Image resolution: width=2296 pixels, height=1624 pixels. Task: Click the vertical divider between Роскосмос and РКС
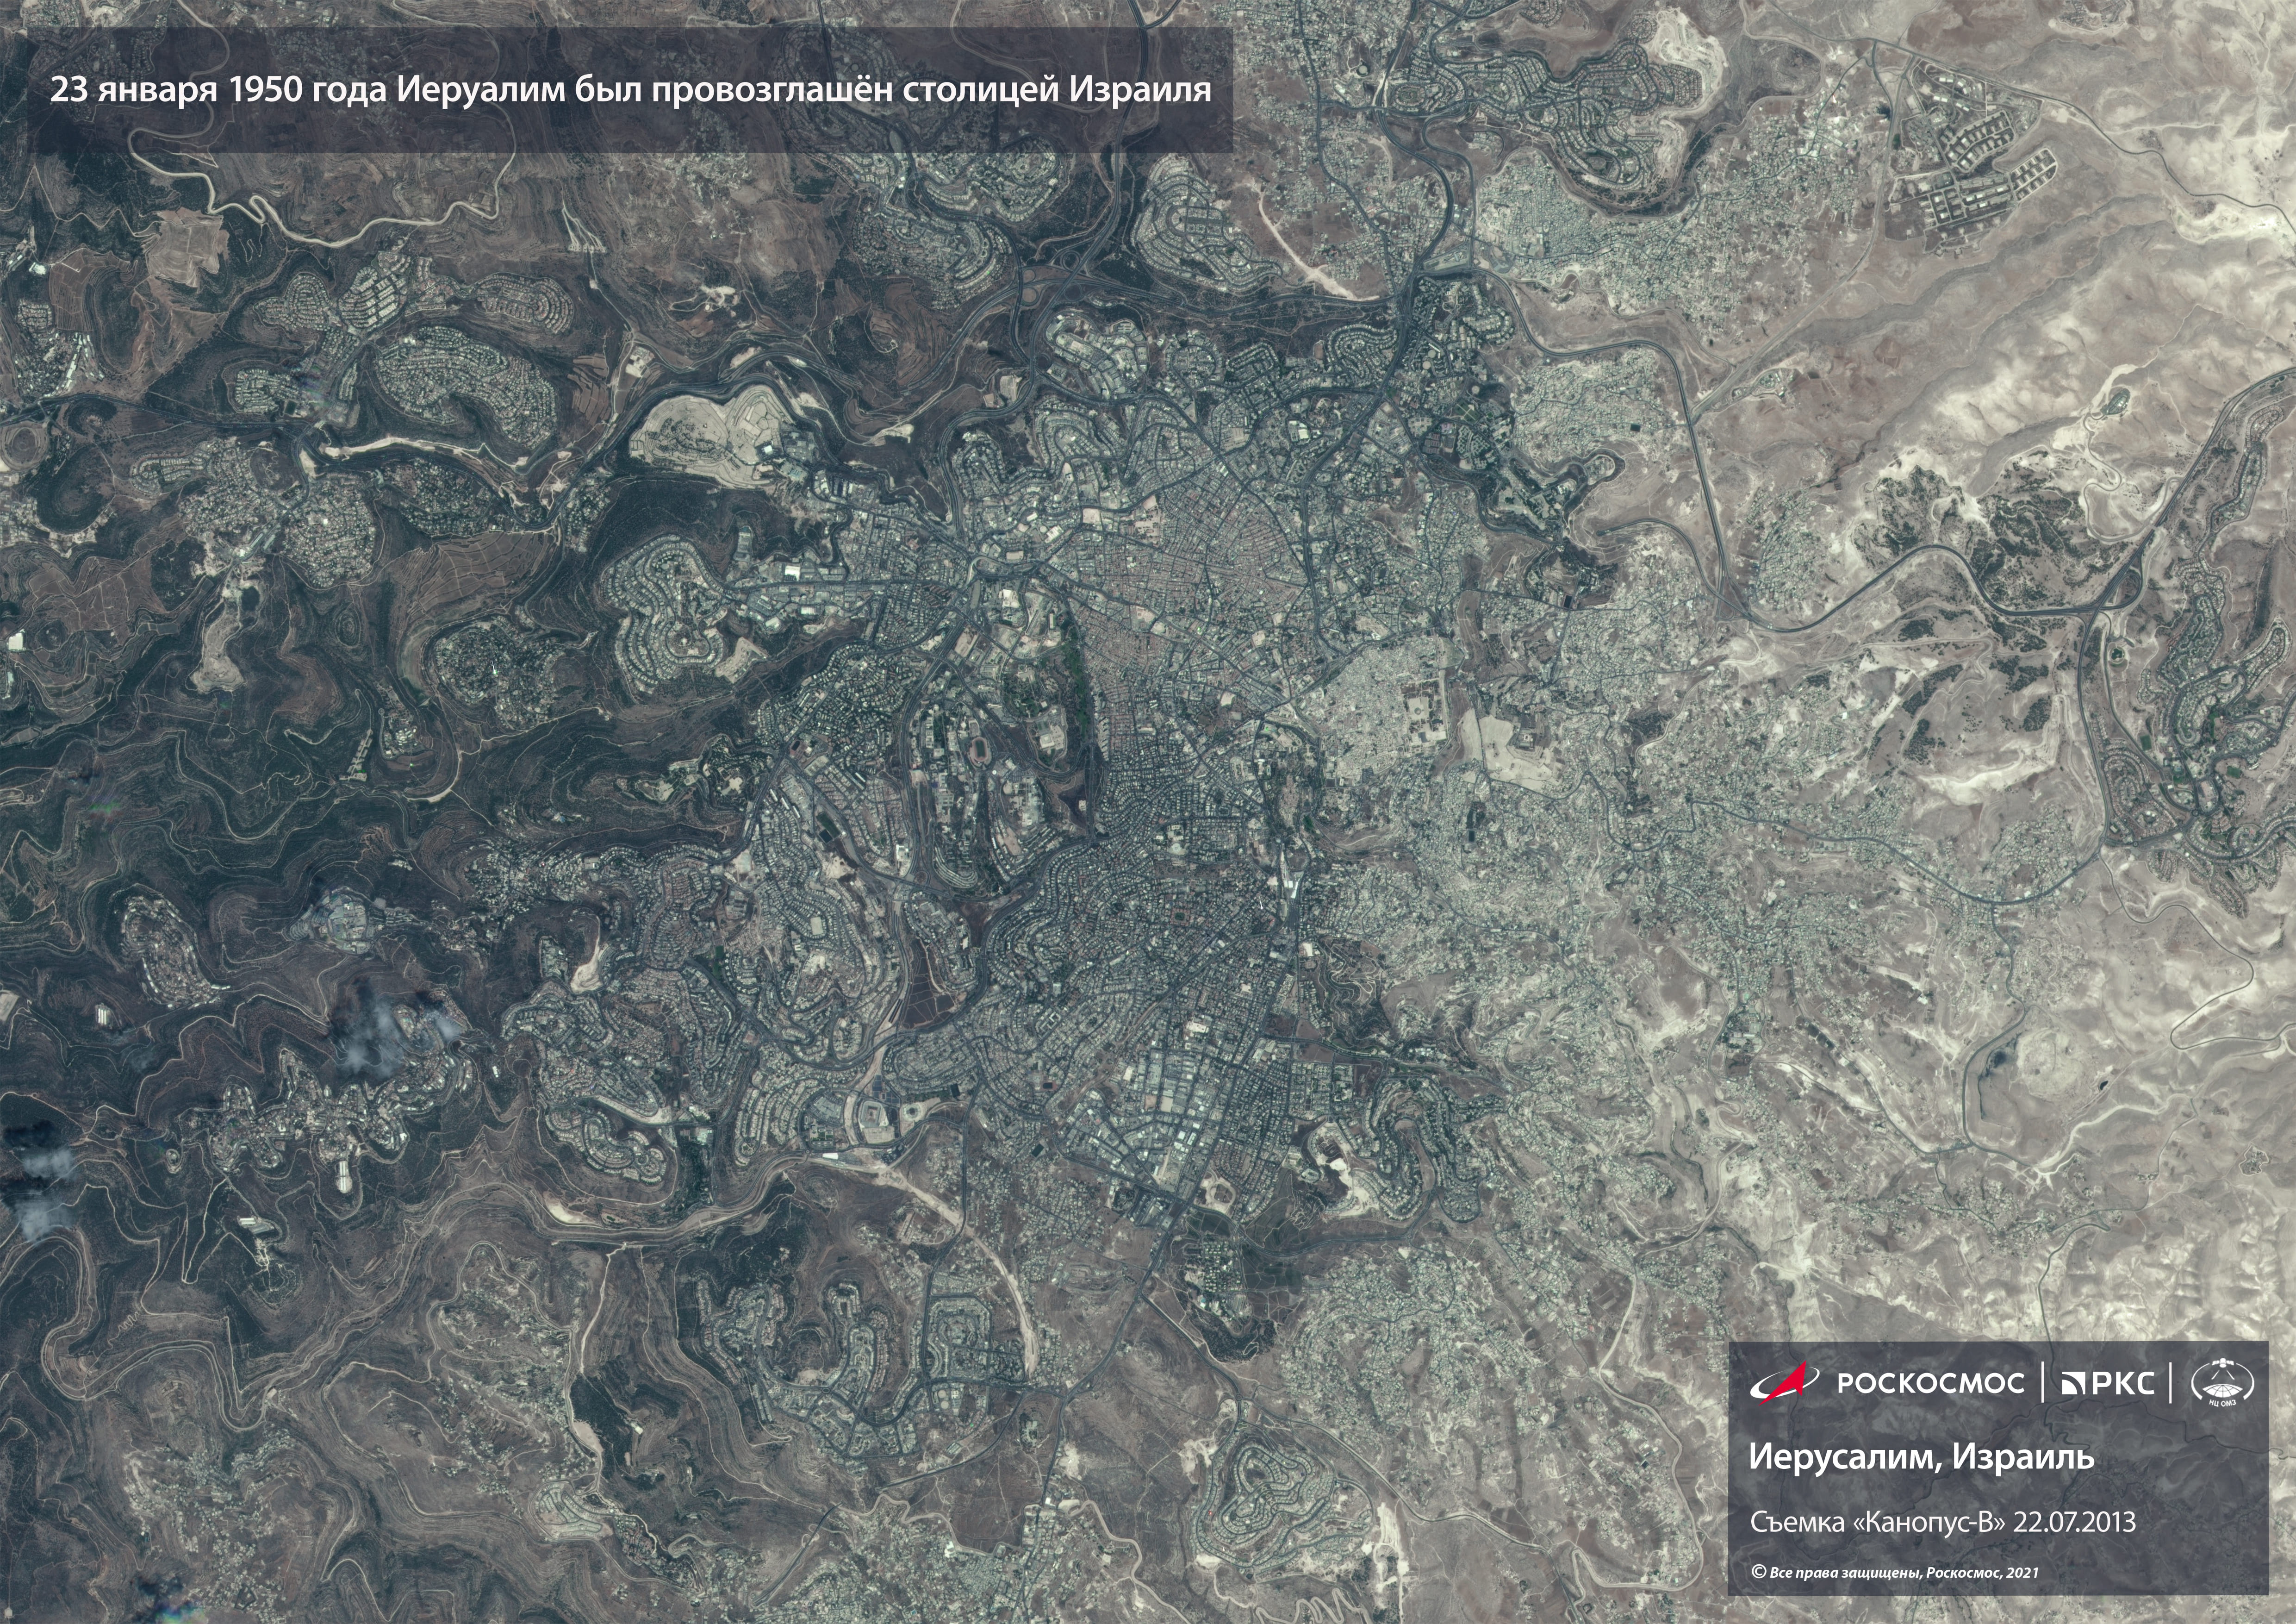pos(2043,1383)
